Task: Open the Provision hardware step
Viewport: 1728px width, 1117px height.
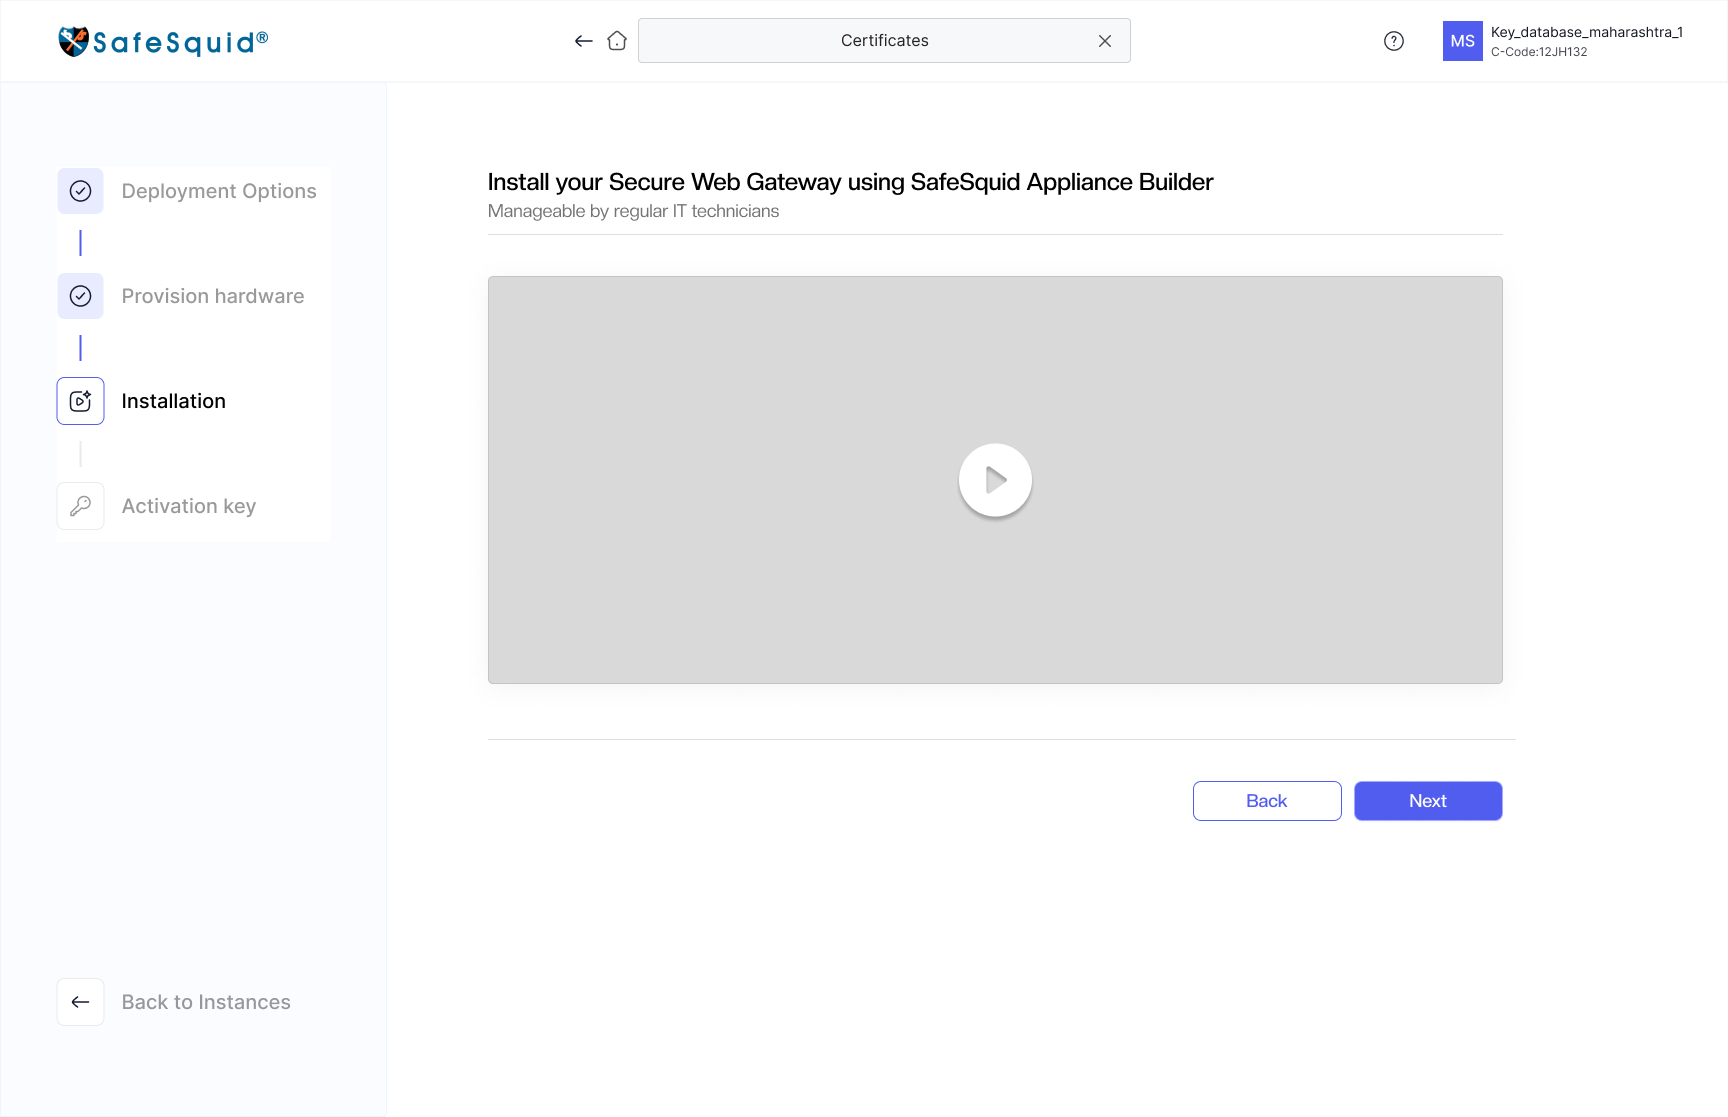Action: pyautogui.click(x=213, y=296)
